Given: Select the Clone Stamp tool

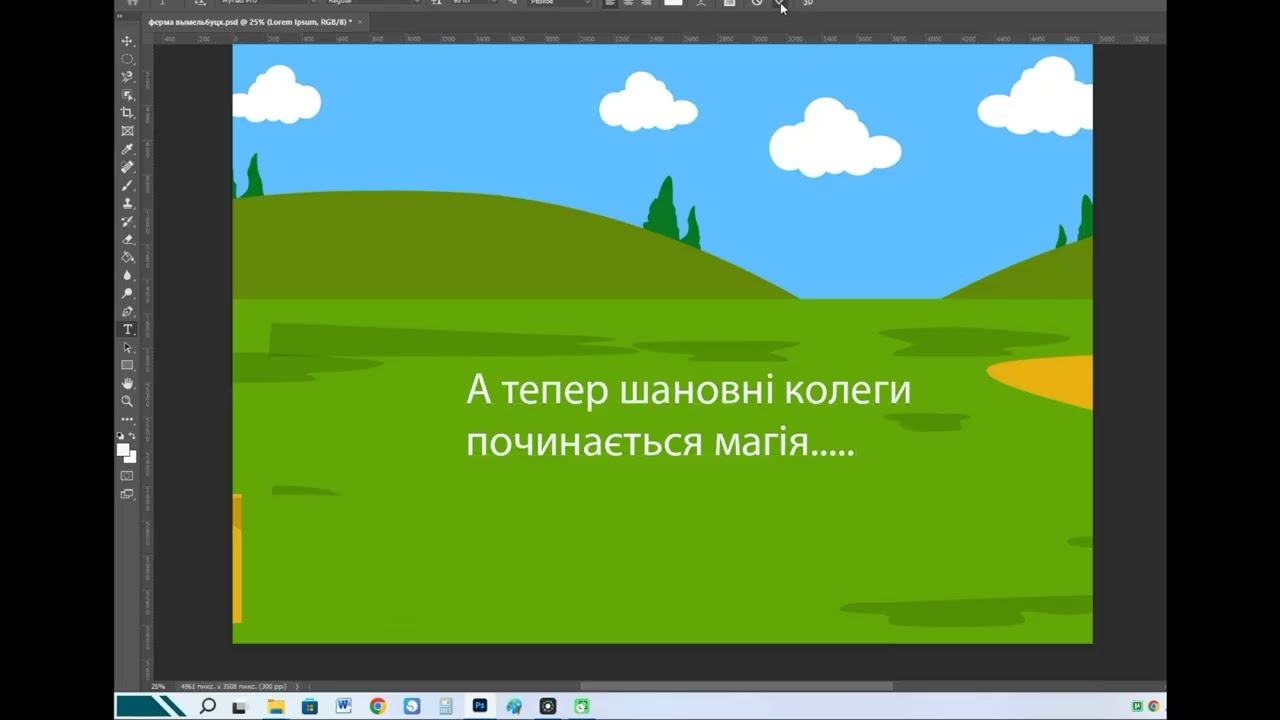Looking at the screenshot, I should tap(127, 203).
